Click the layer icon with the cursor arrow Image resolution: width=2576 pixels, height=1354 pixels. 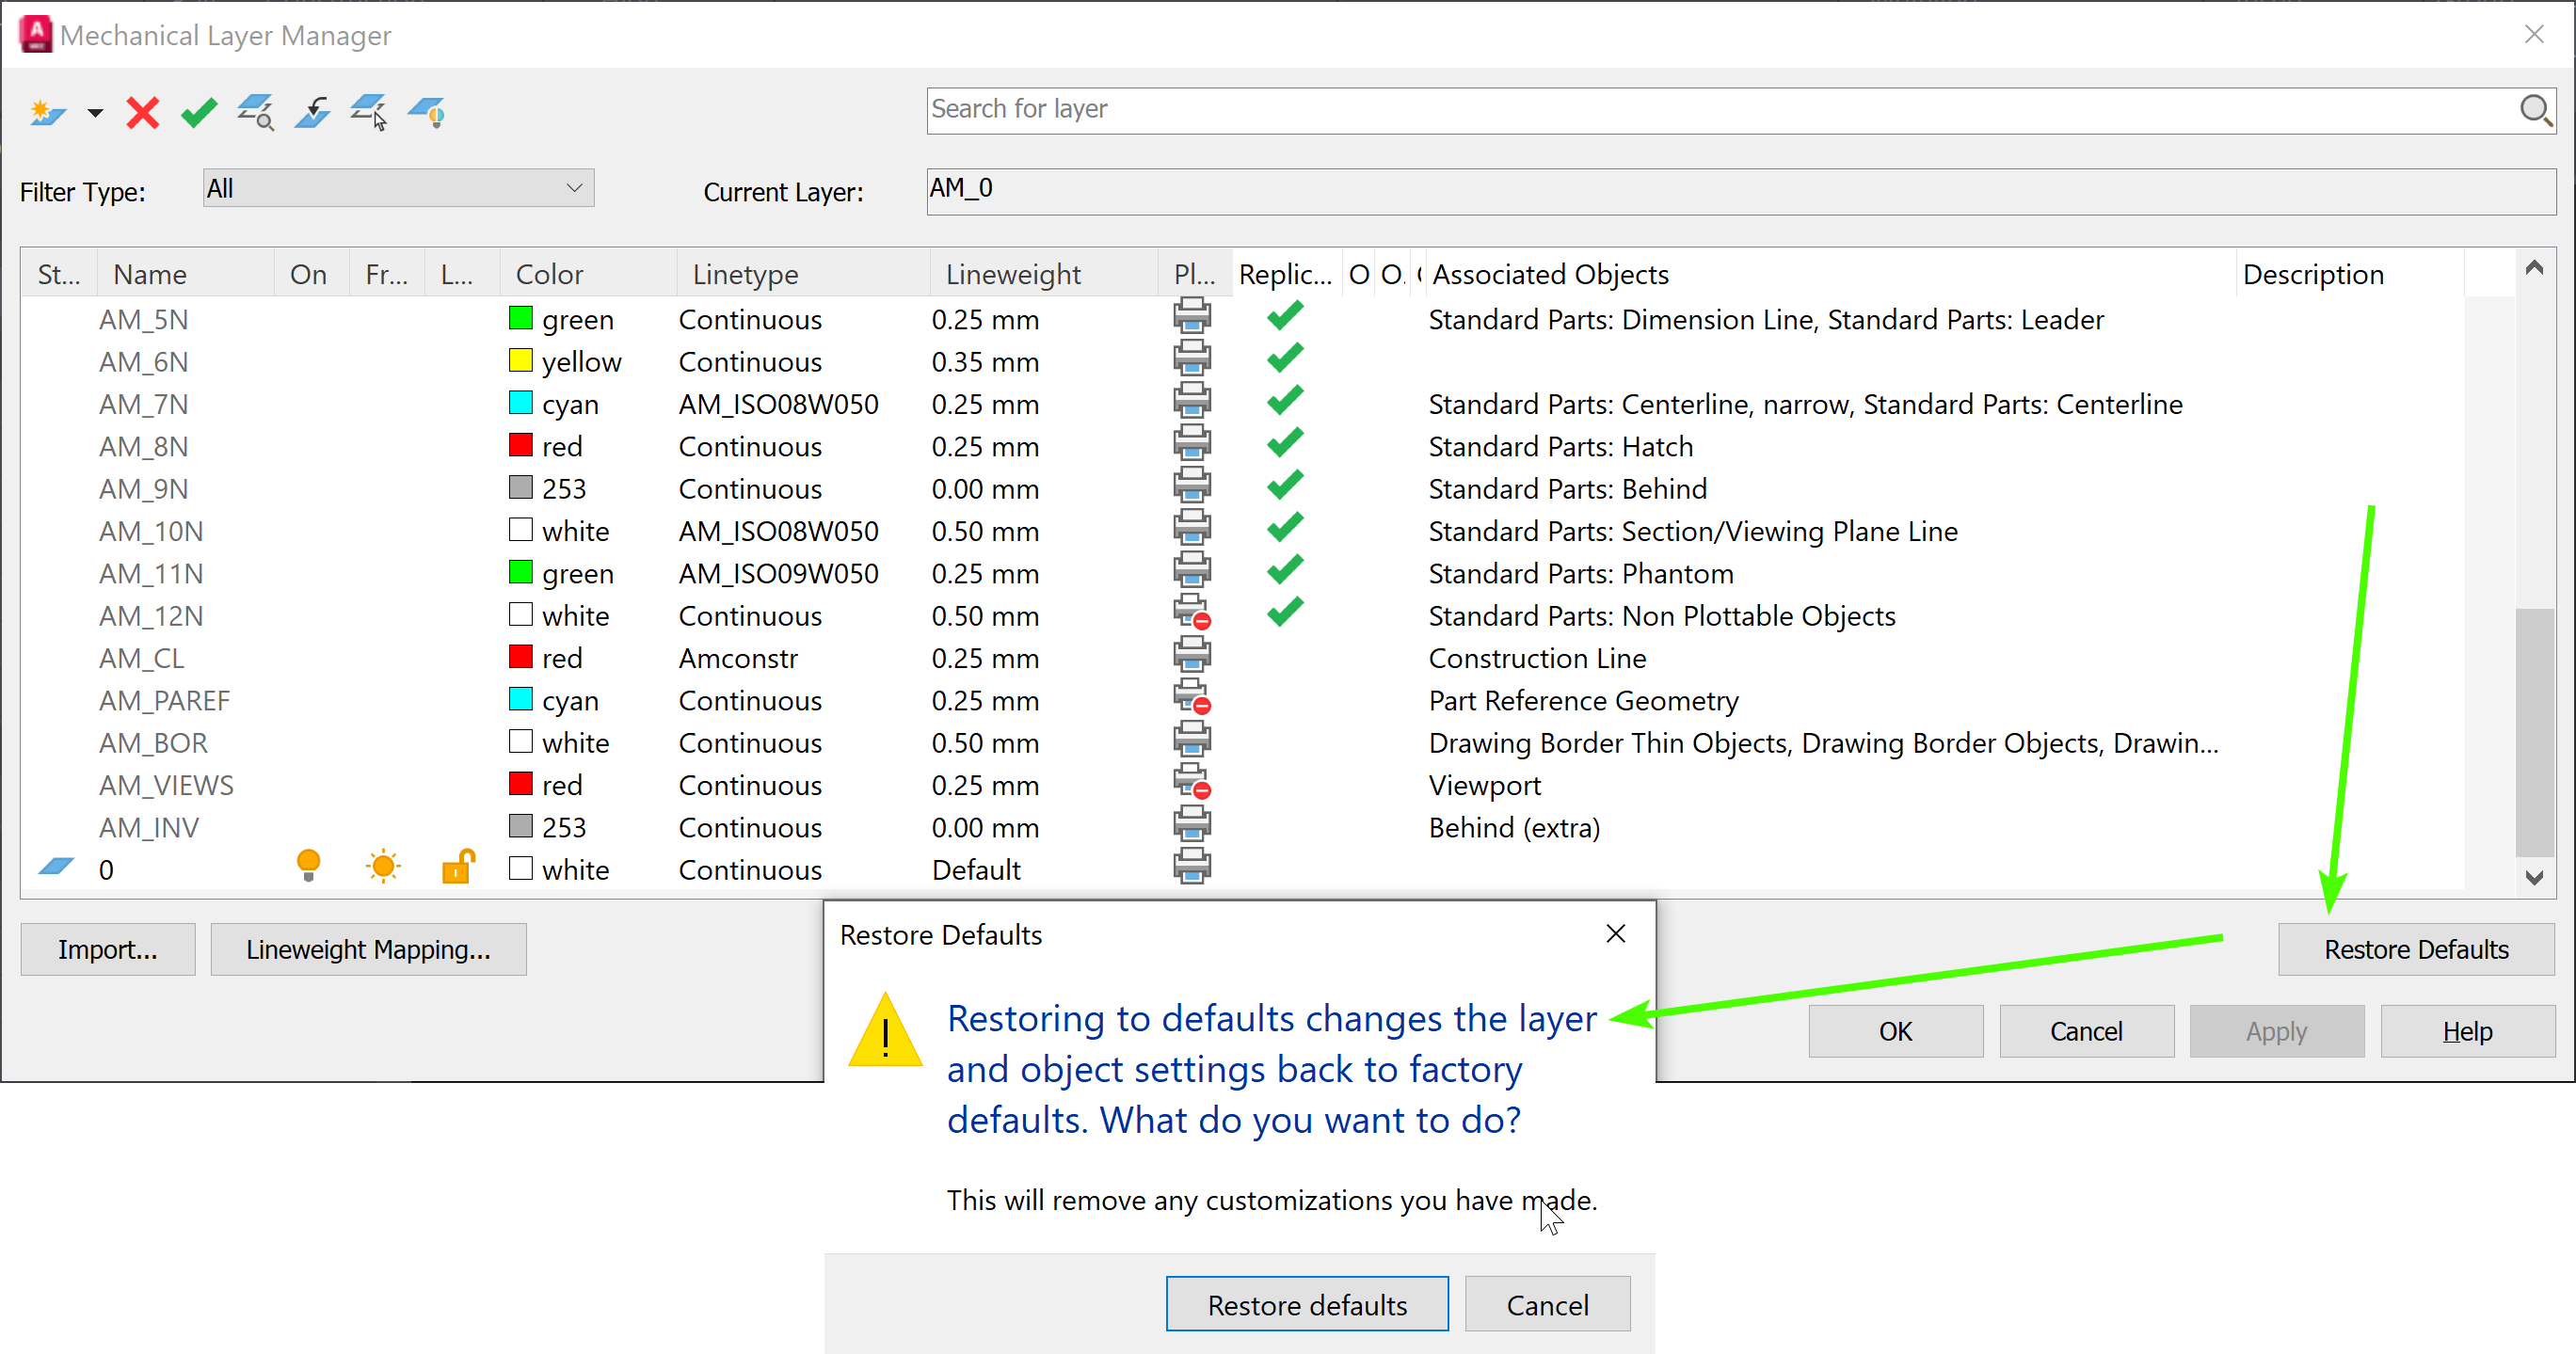[369, 112]
